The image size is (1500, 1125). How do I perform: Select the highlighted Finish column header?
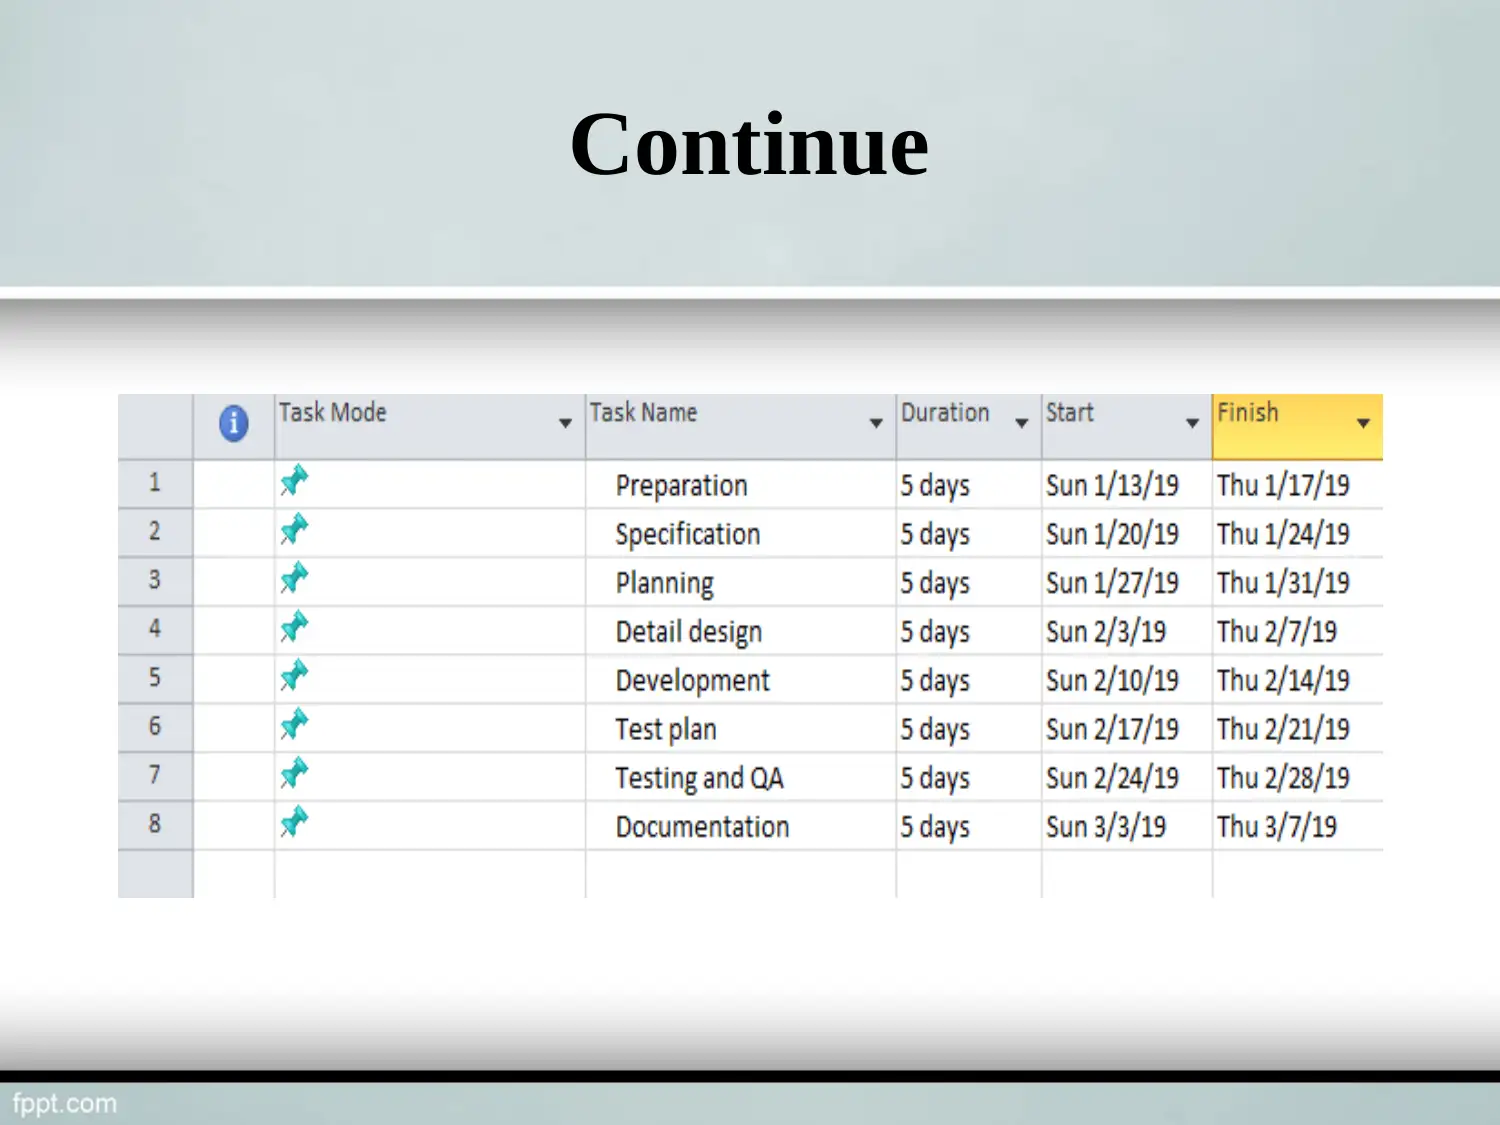coord(1298,427)
